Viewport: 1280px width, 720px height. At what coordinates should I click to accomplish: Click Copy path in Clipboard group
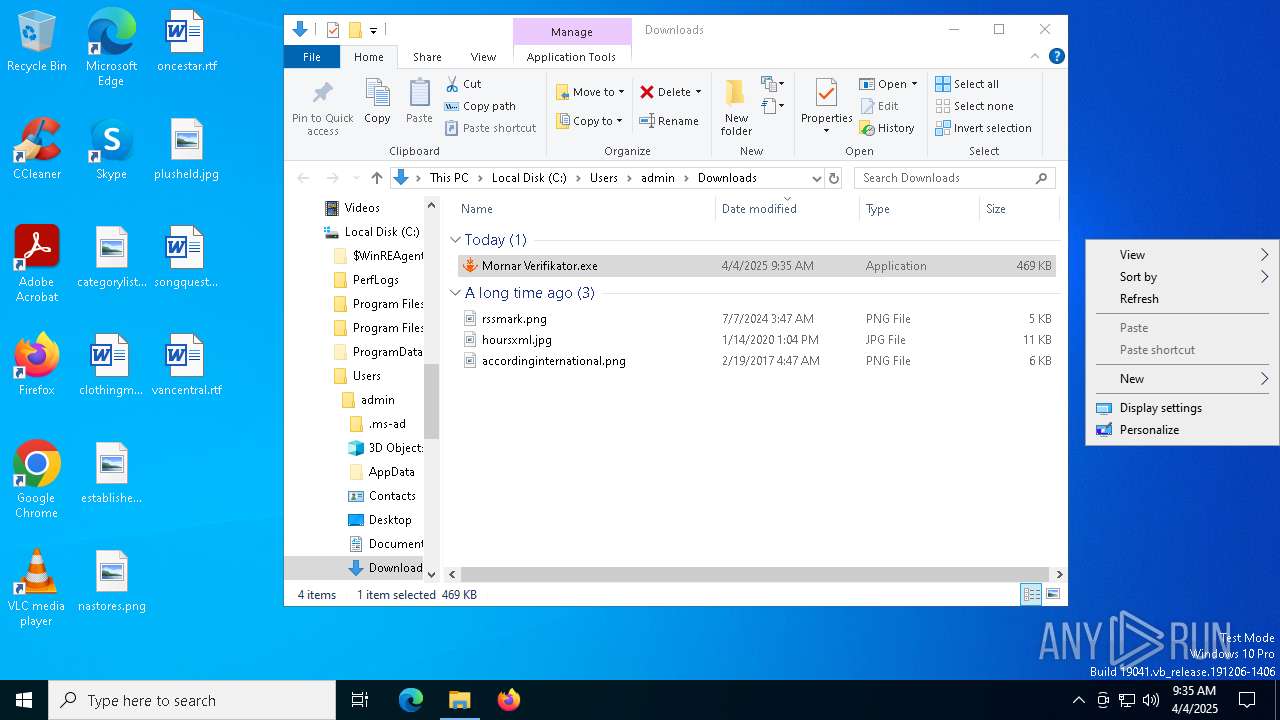click(x=480, y=106)
